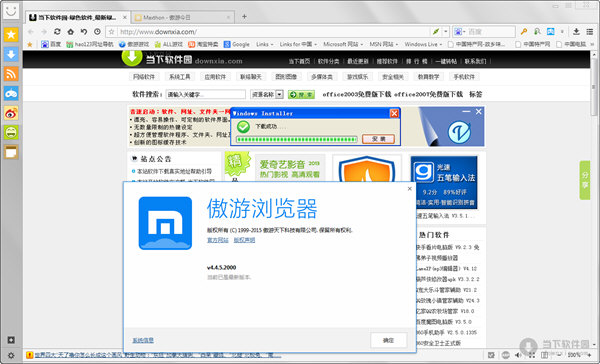The height and width of the screenshot is (364, 600).
Task: Close the about Maxthon dialog
Action: (x=409, y=189)
